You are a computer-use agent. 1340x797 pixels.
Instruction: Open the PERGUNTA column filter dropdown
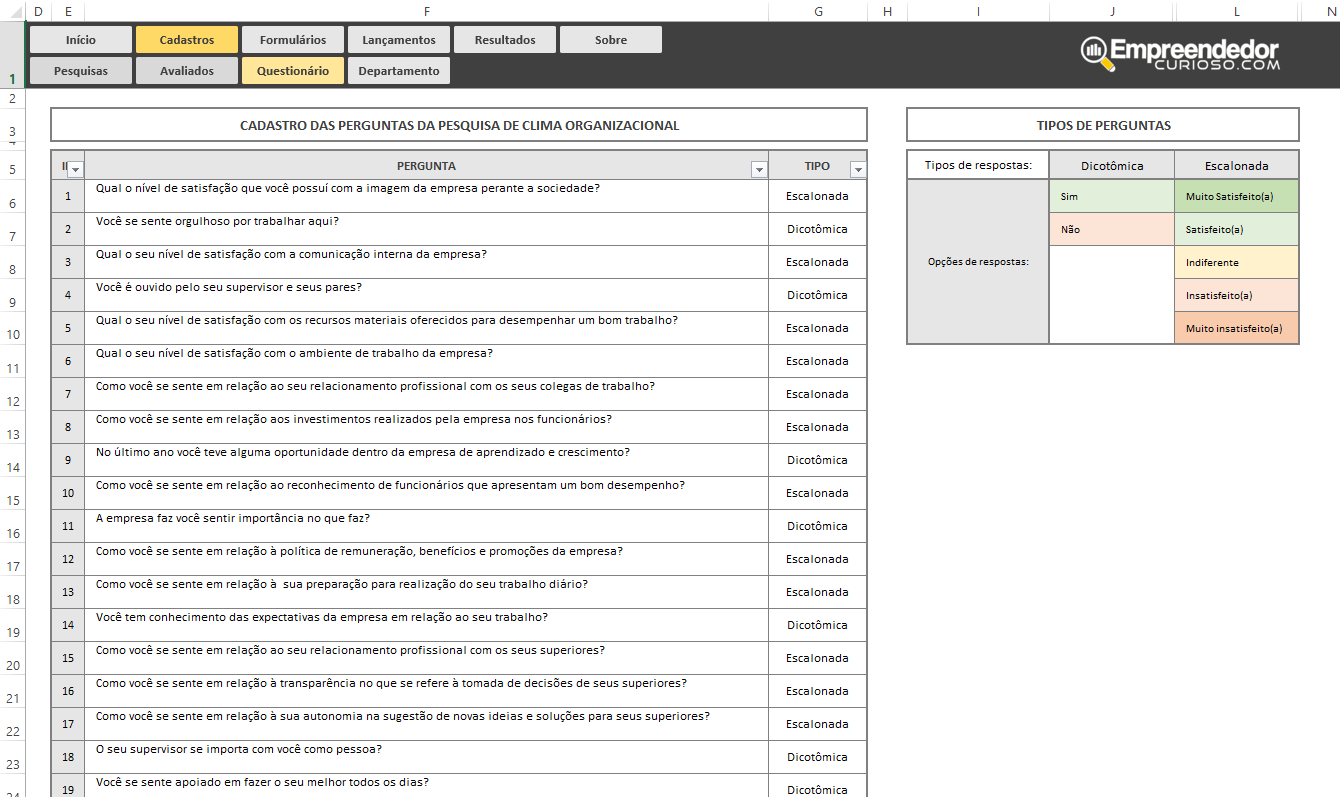tap(758, 169)
